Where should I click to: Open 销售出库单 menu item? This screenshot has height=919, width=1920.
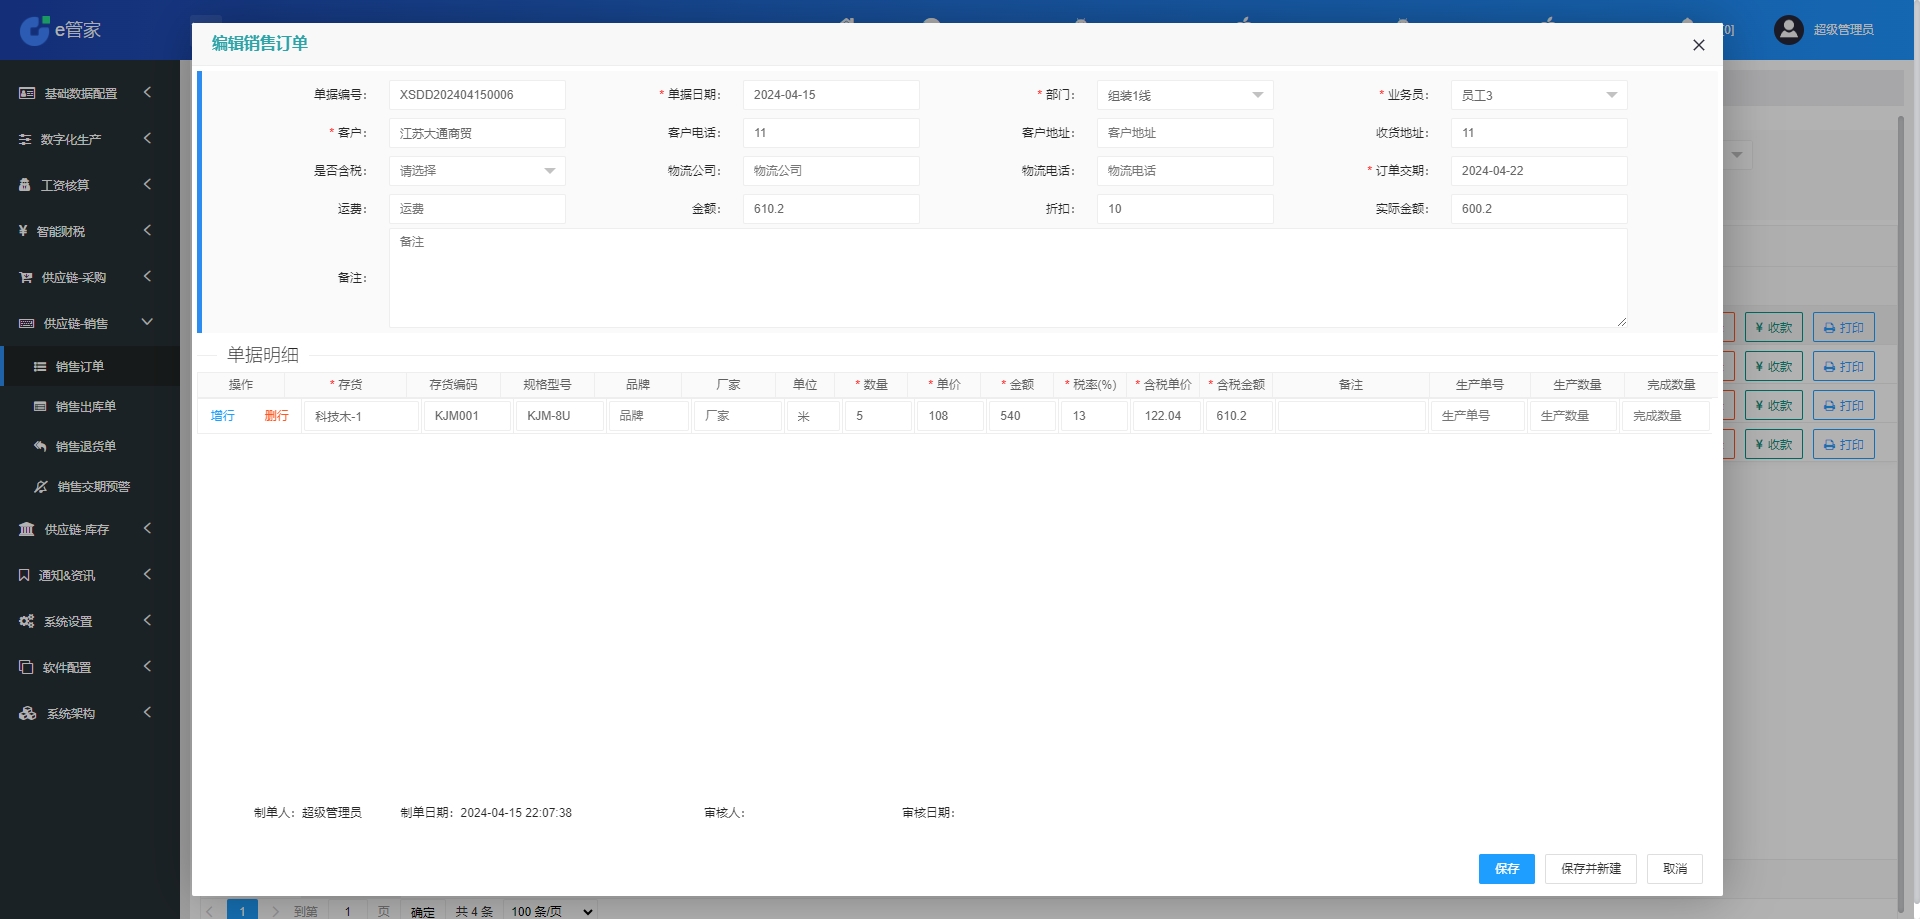tap(90, 407)
